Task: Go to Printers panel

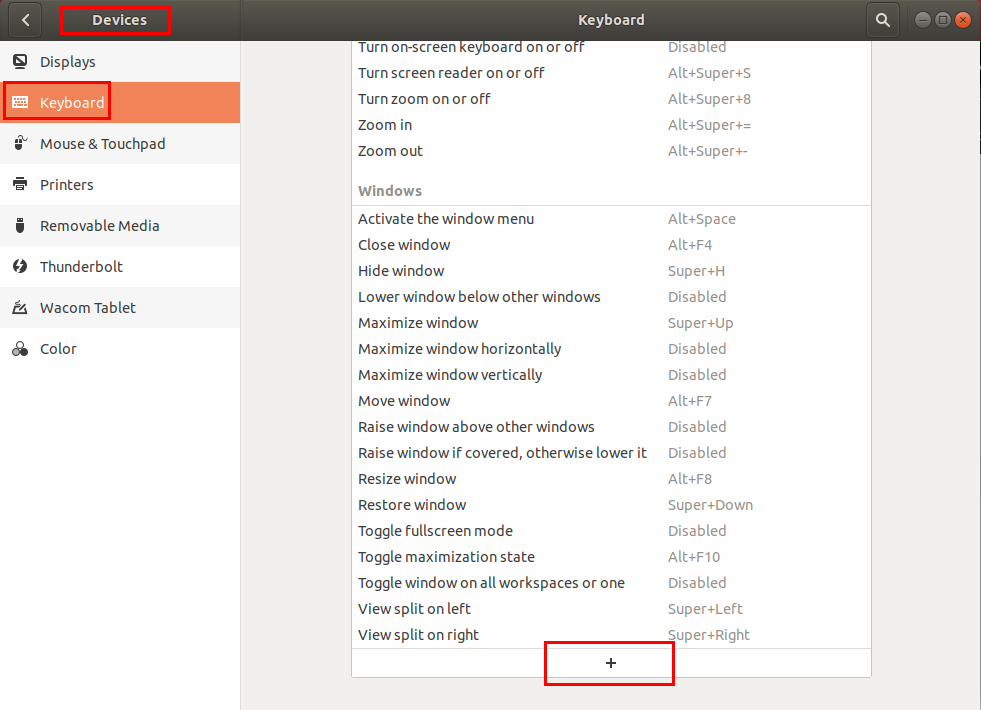Action: coord(119,185)
